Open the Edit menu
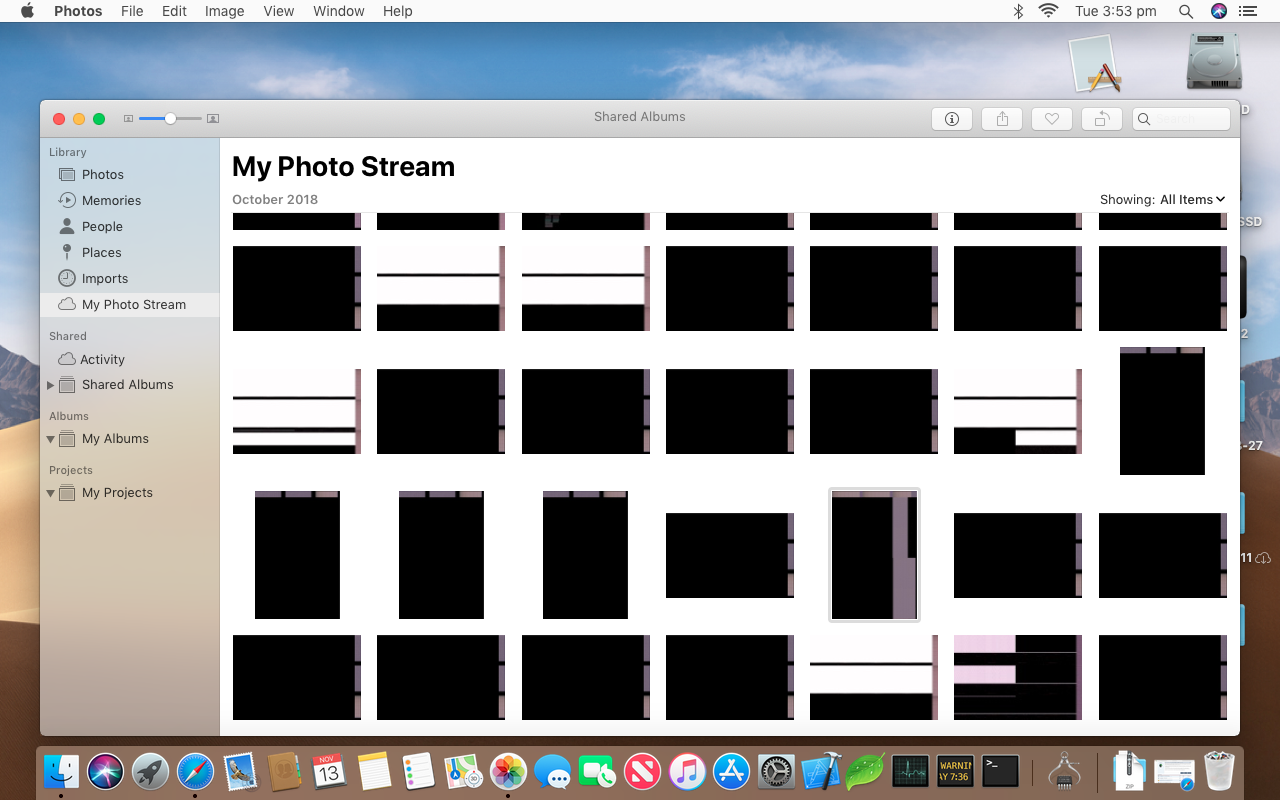 click(x=174, y=11)
